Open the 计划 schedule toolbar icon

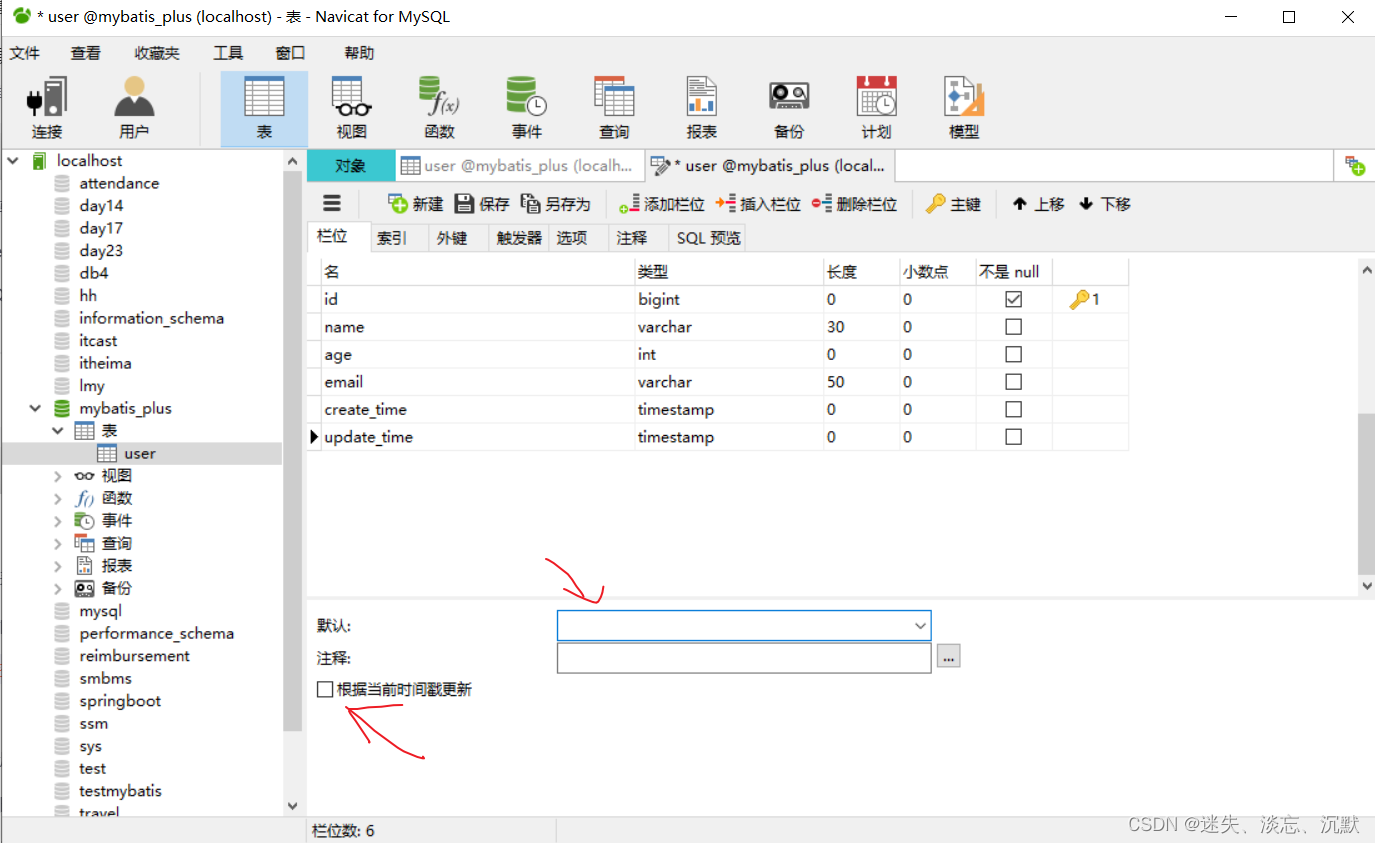(876, 108)
